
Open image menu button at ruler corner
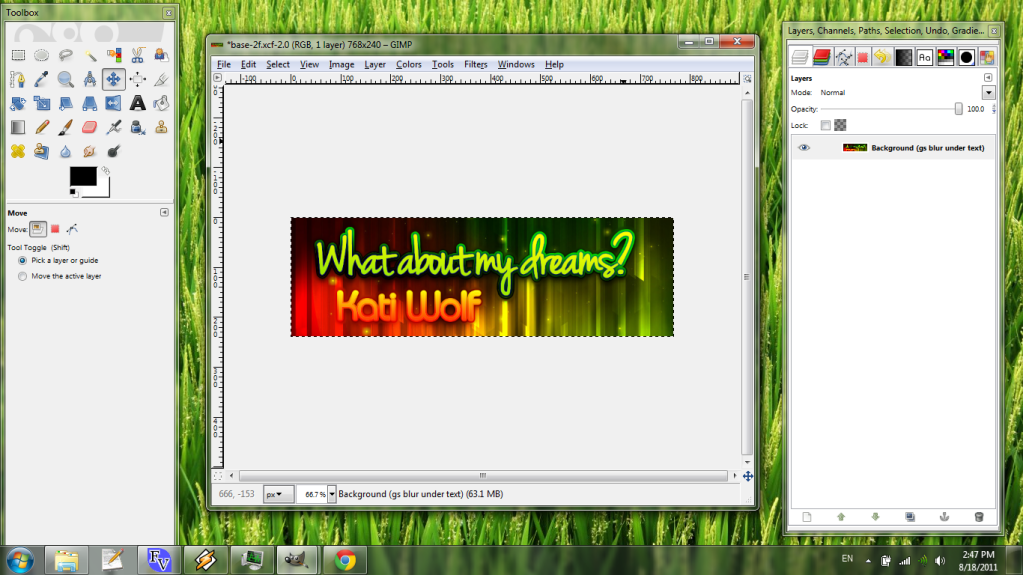click(x=218, y=78)
